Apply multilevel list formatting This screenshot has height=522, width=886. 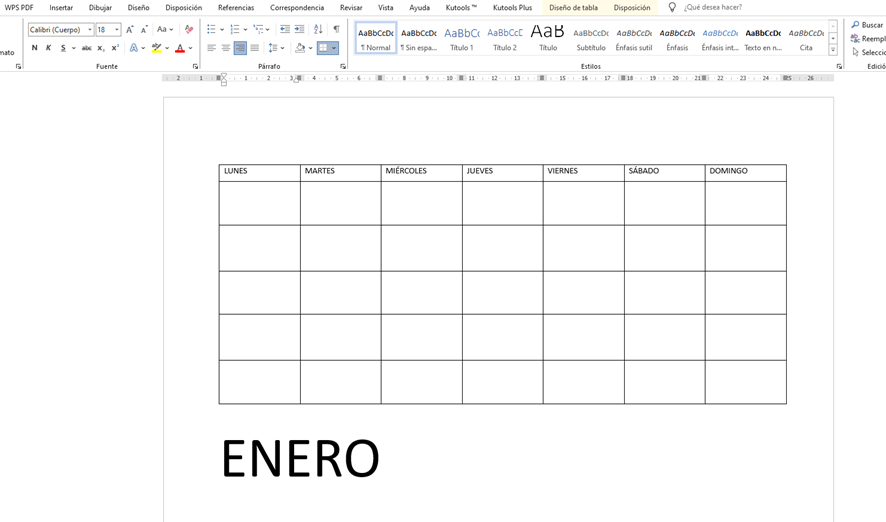(x=258, y=29)
